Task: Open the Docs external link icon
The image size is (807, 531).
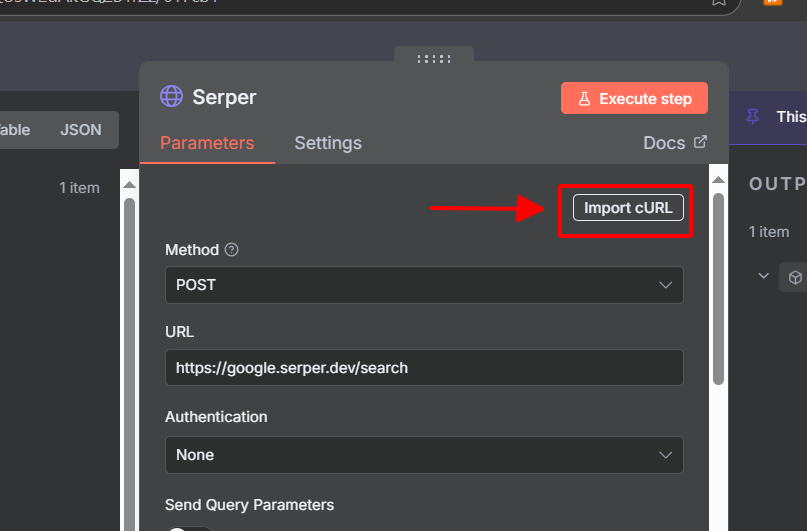Action: click(x=700, y=142)
